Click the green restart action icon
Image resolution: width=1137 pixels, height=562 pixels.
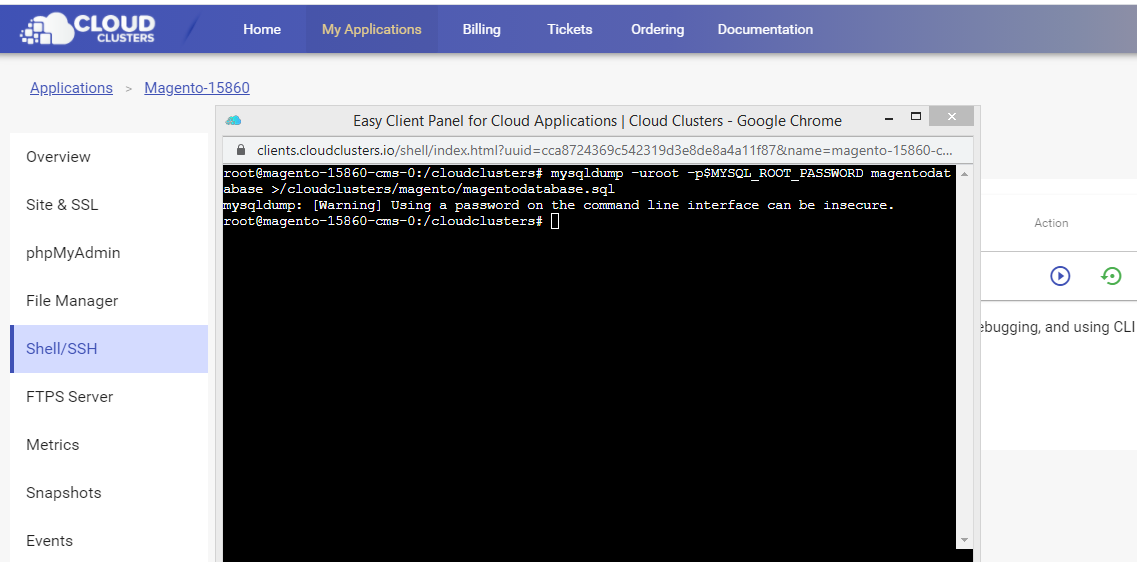point(1111,275)
